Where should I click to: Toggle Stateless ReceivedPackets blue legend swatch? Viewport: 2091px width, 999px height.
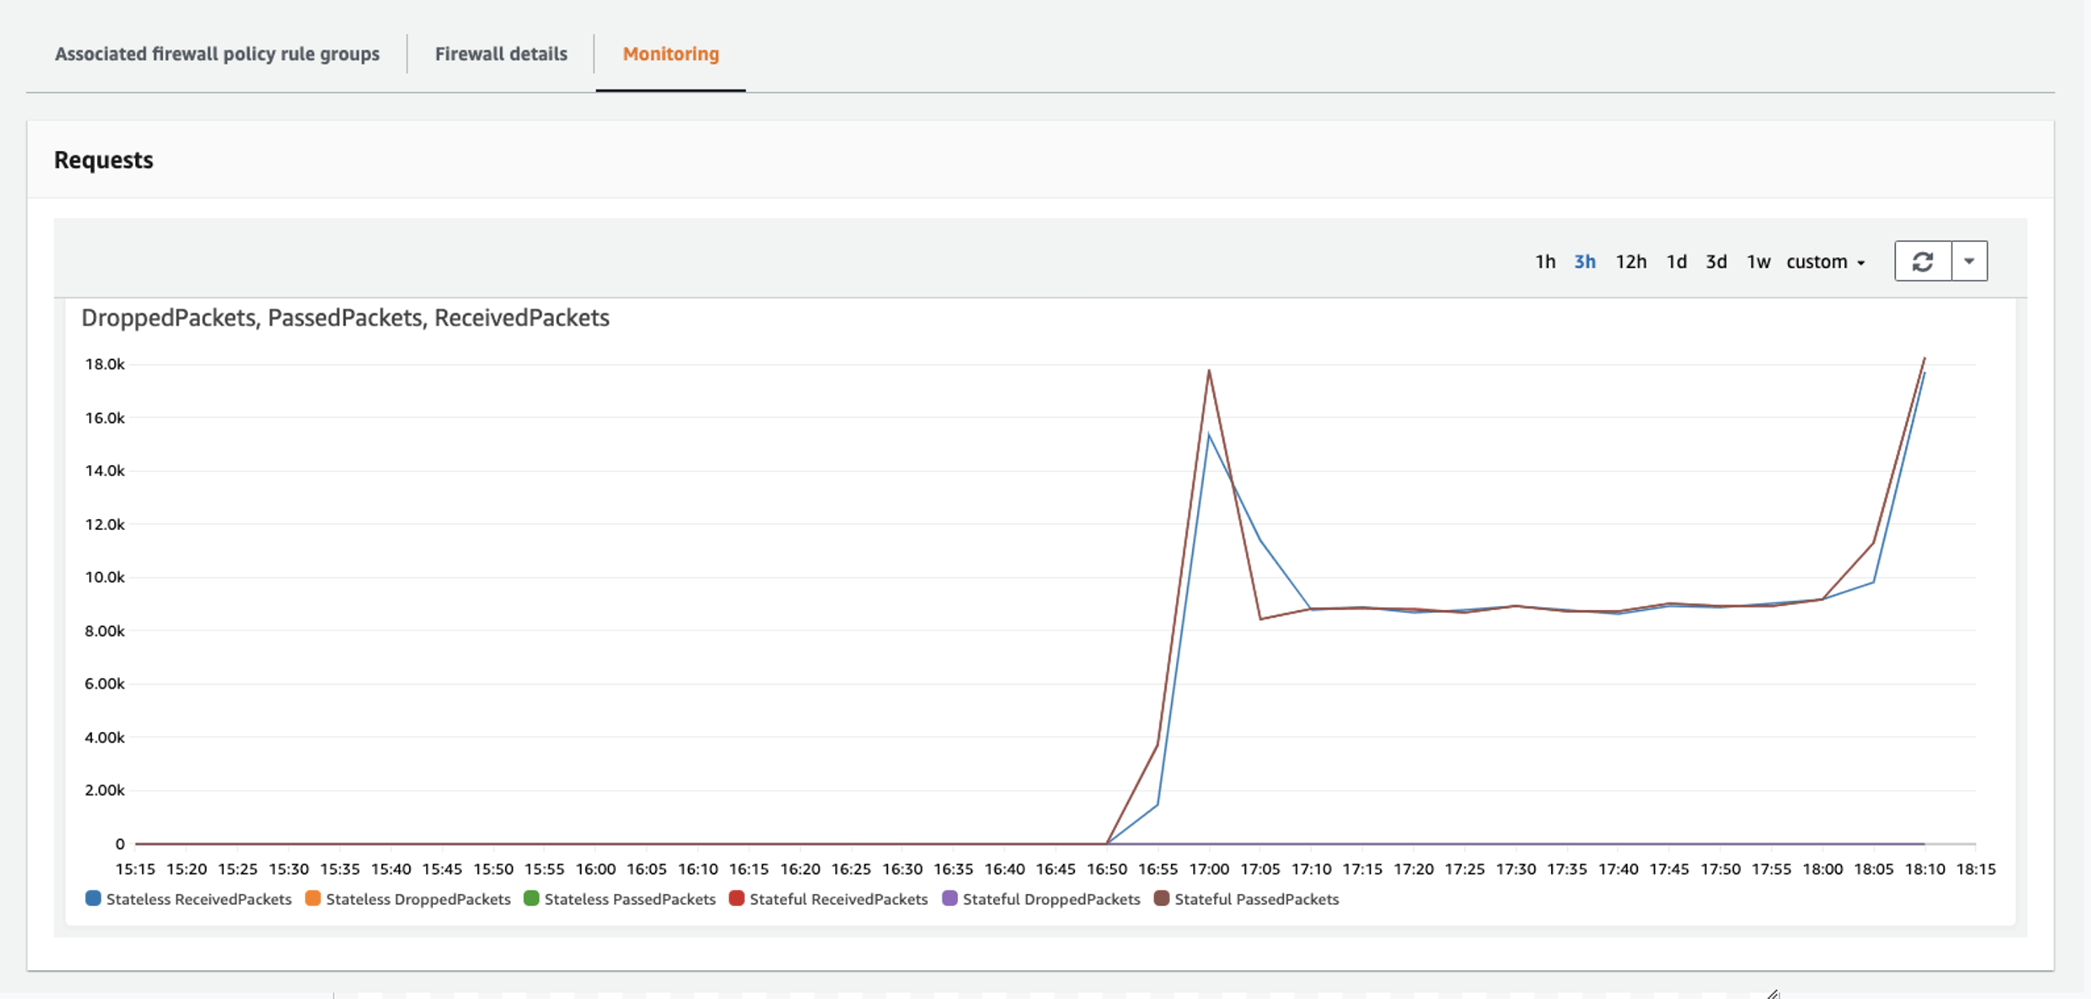94,899
